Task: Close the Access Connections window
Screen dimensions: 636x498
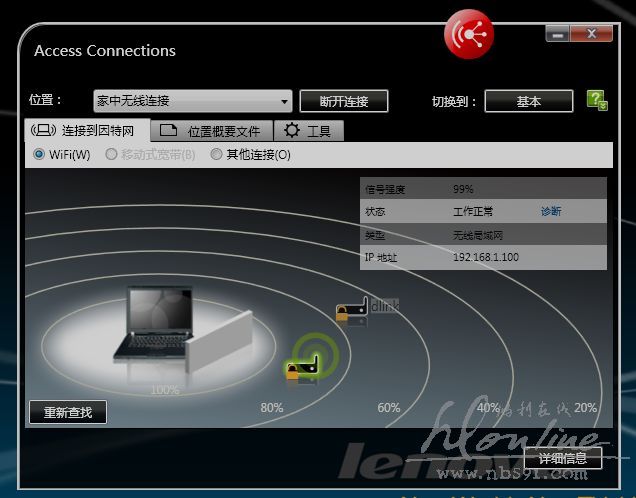Action: [591, 34]
